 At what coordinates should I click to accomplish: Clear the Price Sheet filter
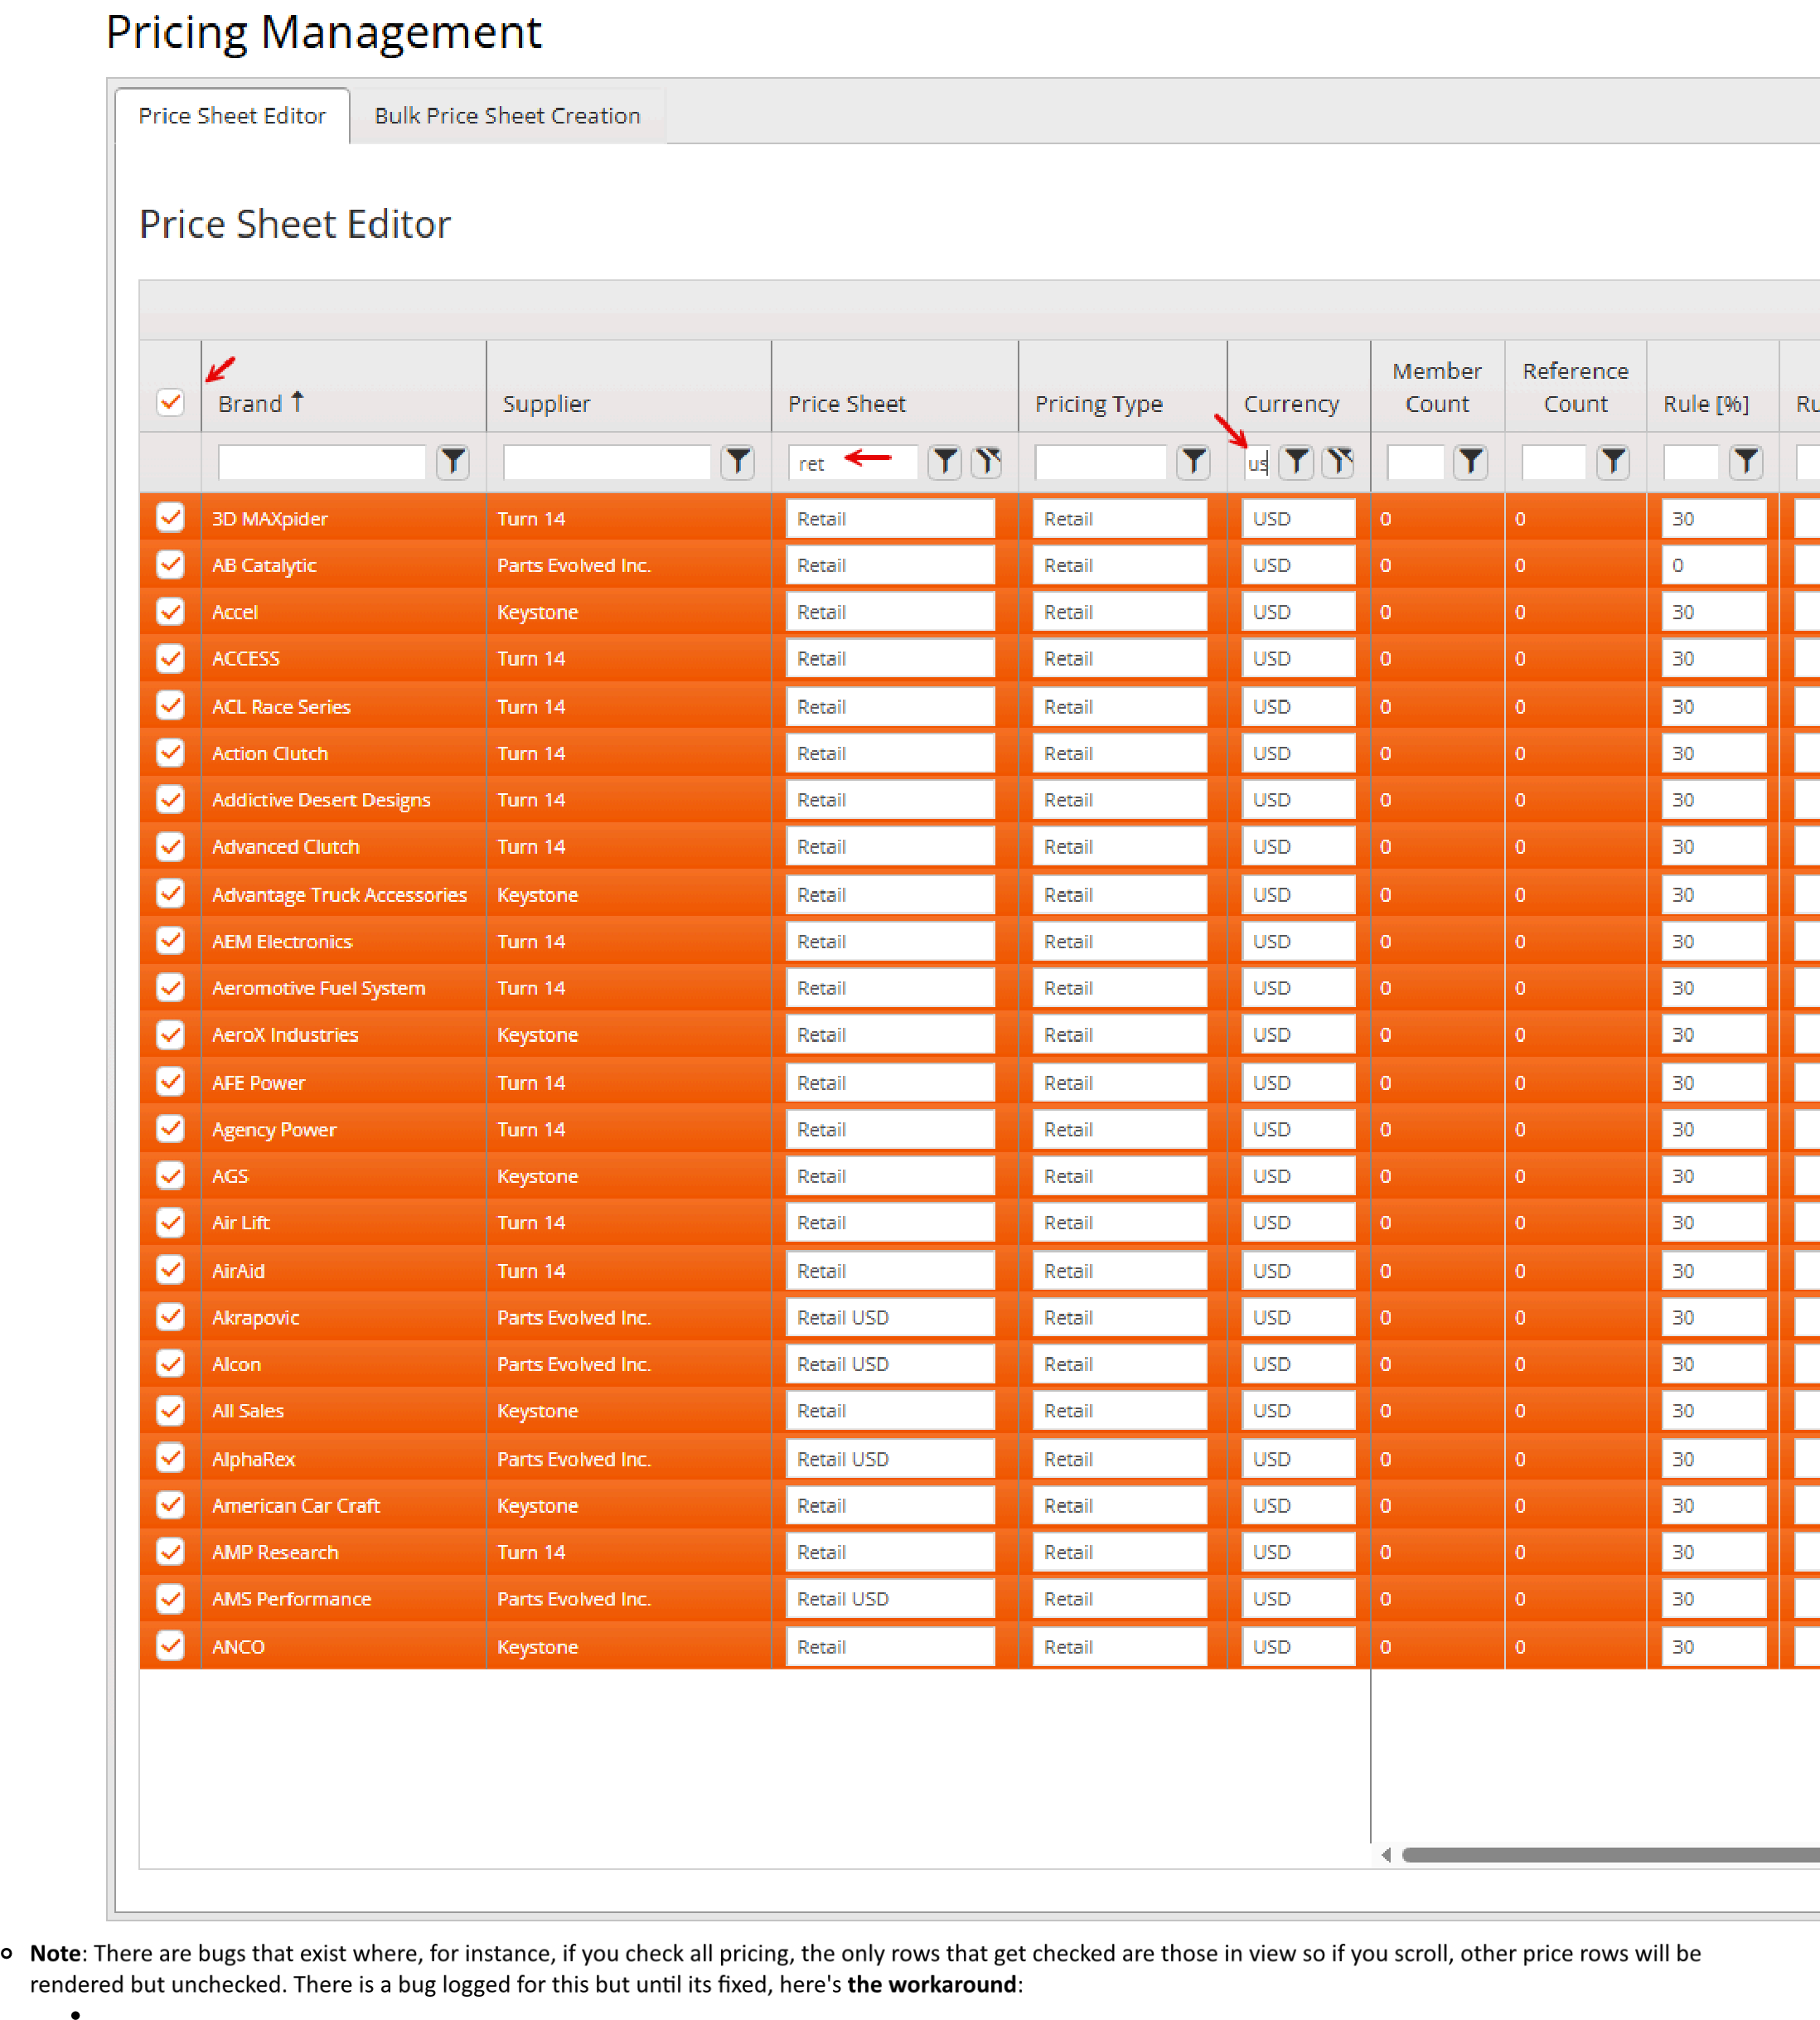click(x=987, y=462)
